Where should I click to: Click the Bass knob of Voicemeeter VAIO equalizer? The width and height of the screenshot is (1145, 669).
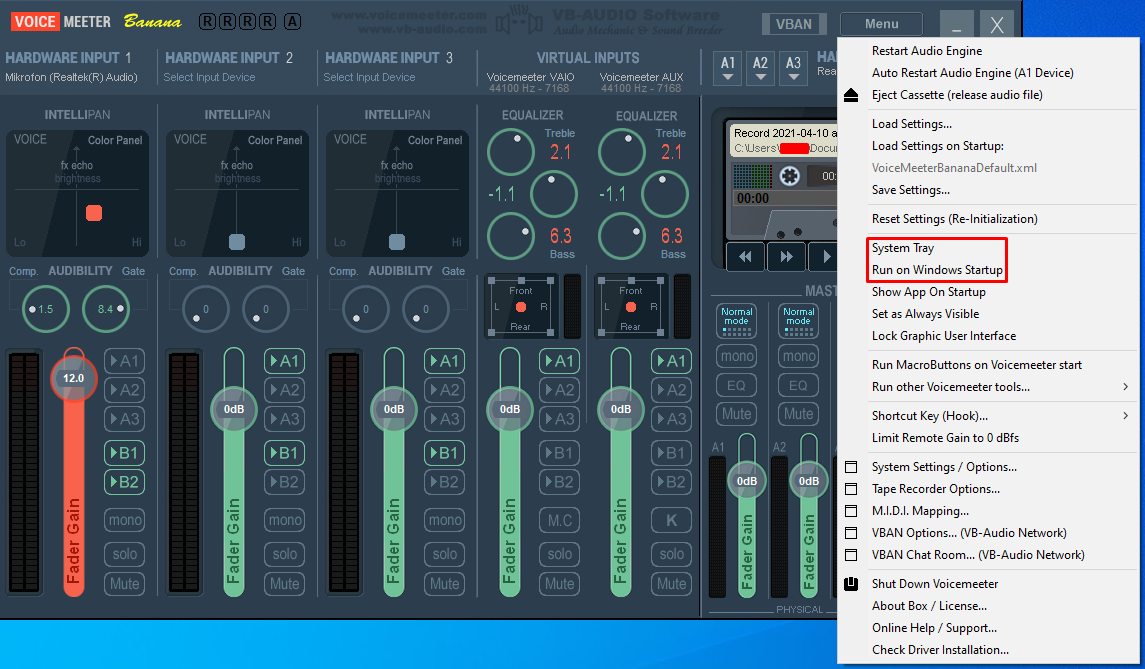pos(511,236)
